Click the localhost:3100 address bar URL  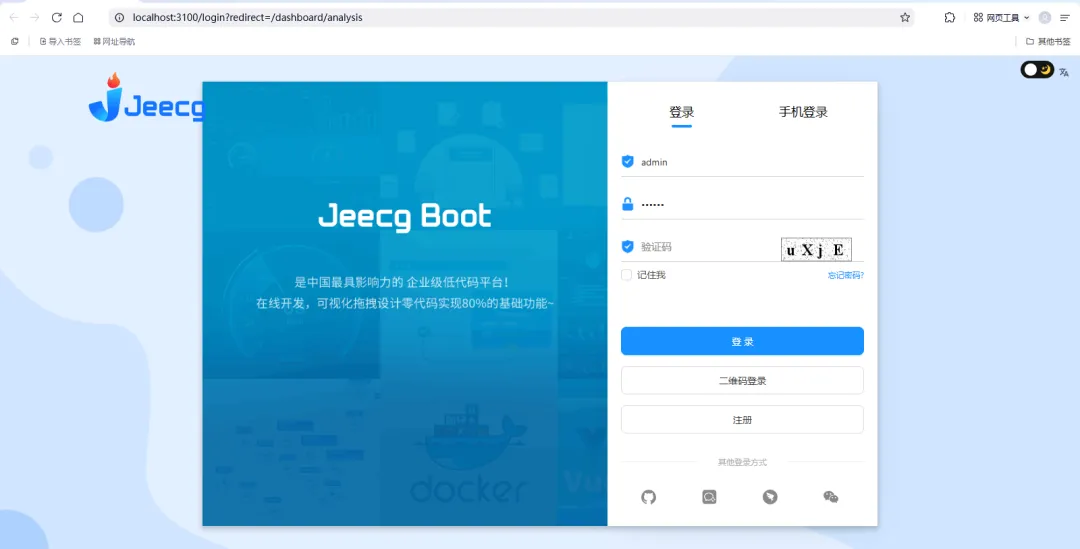247,17
